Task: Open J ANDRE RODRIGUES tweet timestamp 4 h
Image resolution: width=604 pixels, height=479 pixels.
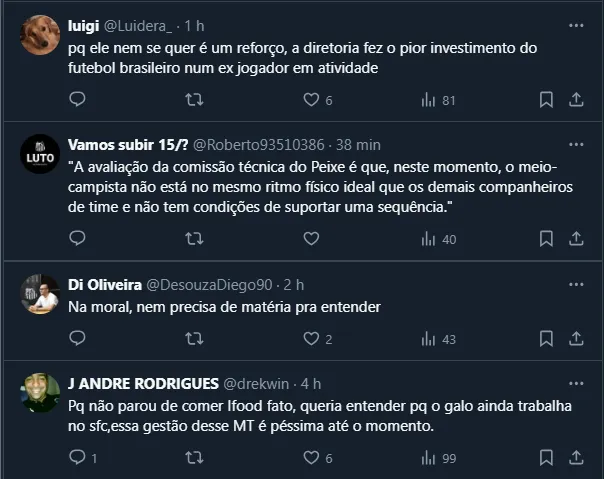Action: [x=310, y=383]
